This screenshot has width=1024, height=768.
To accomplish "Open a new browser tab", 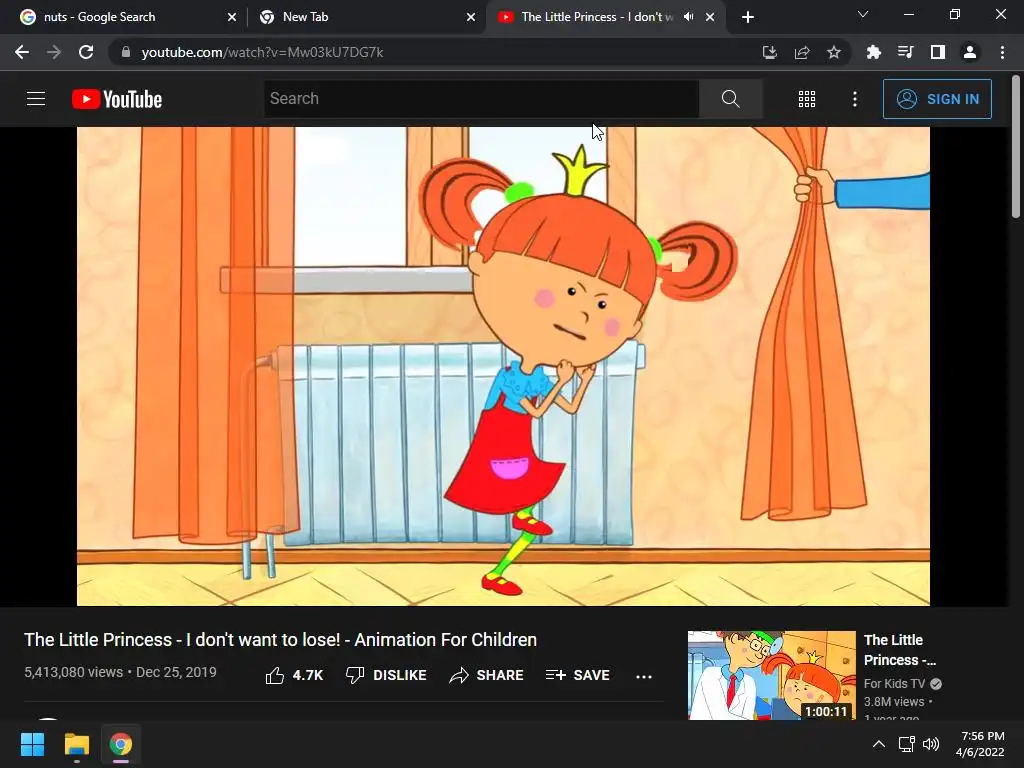I will coord(748,18).
